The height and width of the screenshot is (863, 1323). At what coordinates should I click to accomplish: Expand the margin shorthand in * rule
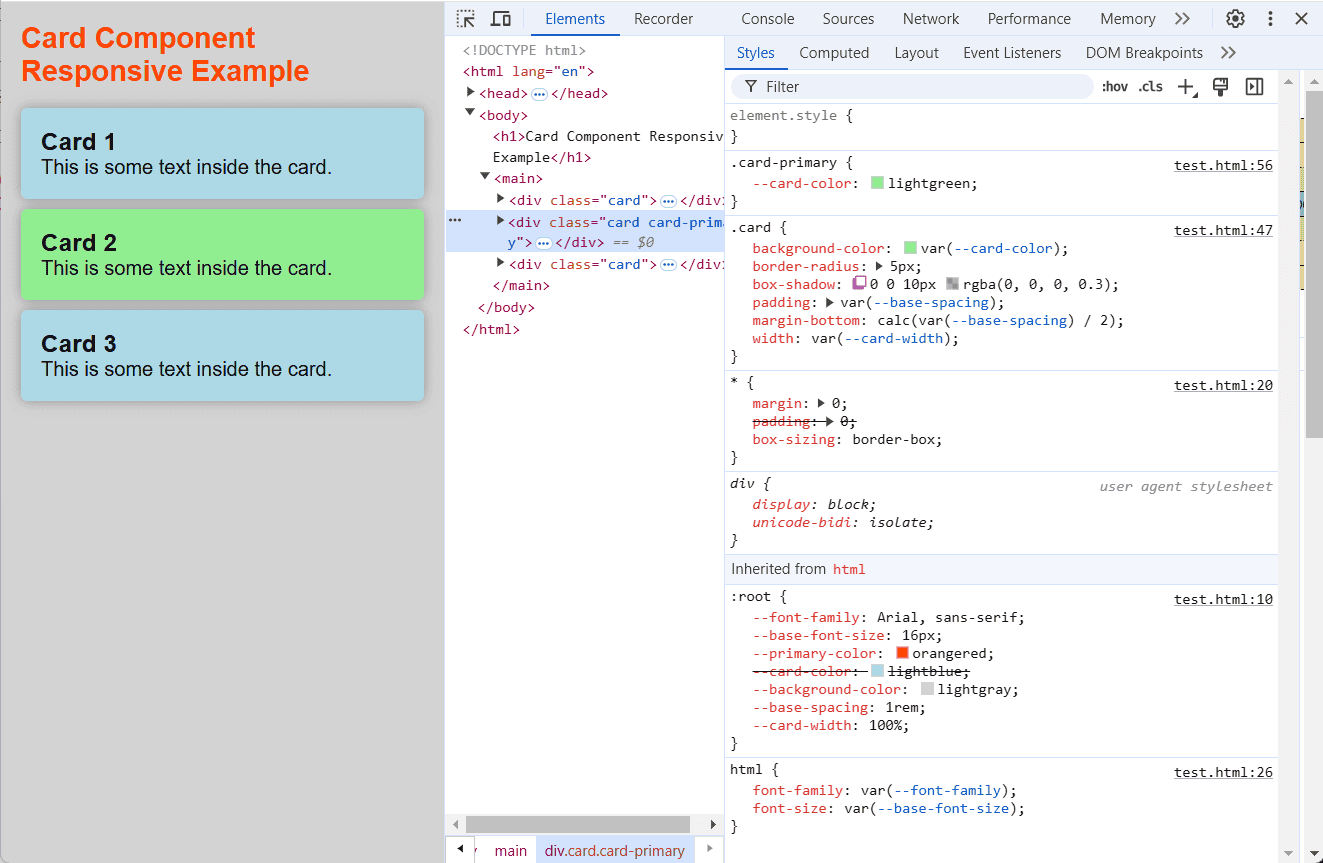point(821,403)
